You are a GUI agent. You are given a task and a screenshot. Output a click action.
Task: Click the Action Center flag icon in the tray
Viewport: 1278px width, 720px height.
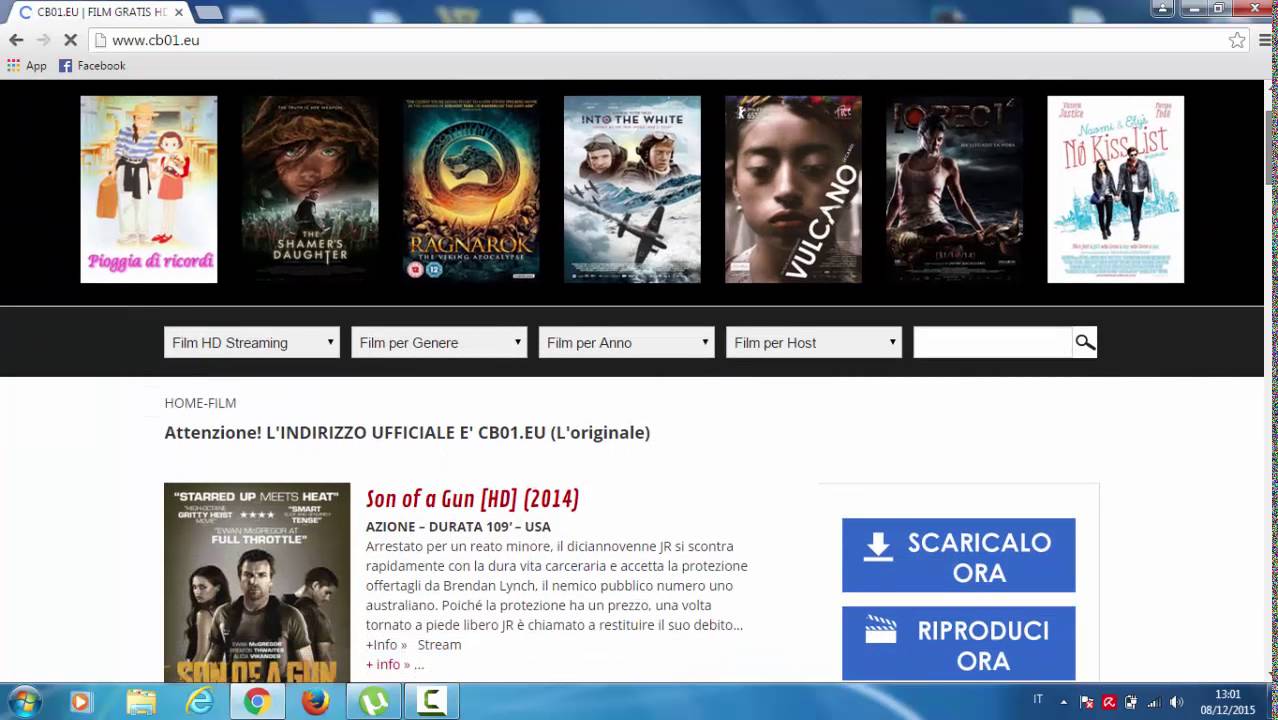tap(1087, 702)
